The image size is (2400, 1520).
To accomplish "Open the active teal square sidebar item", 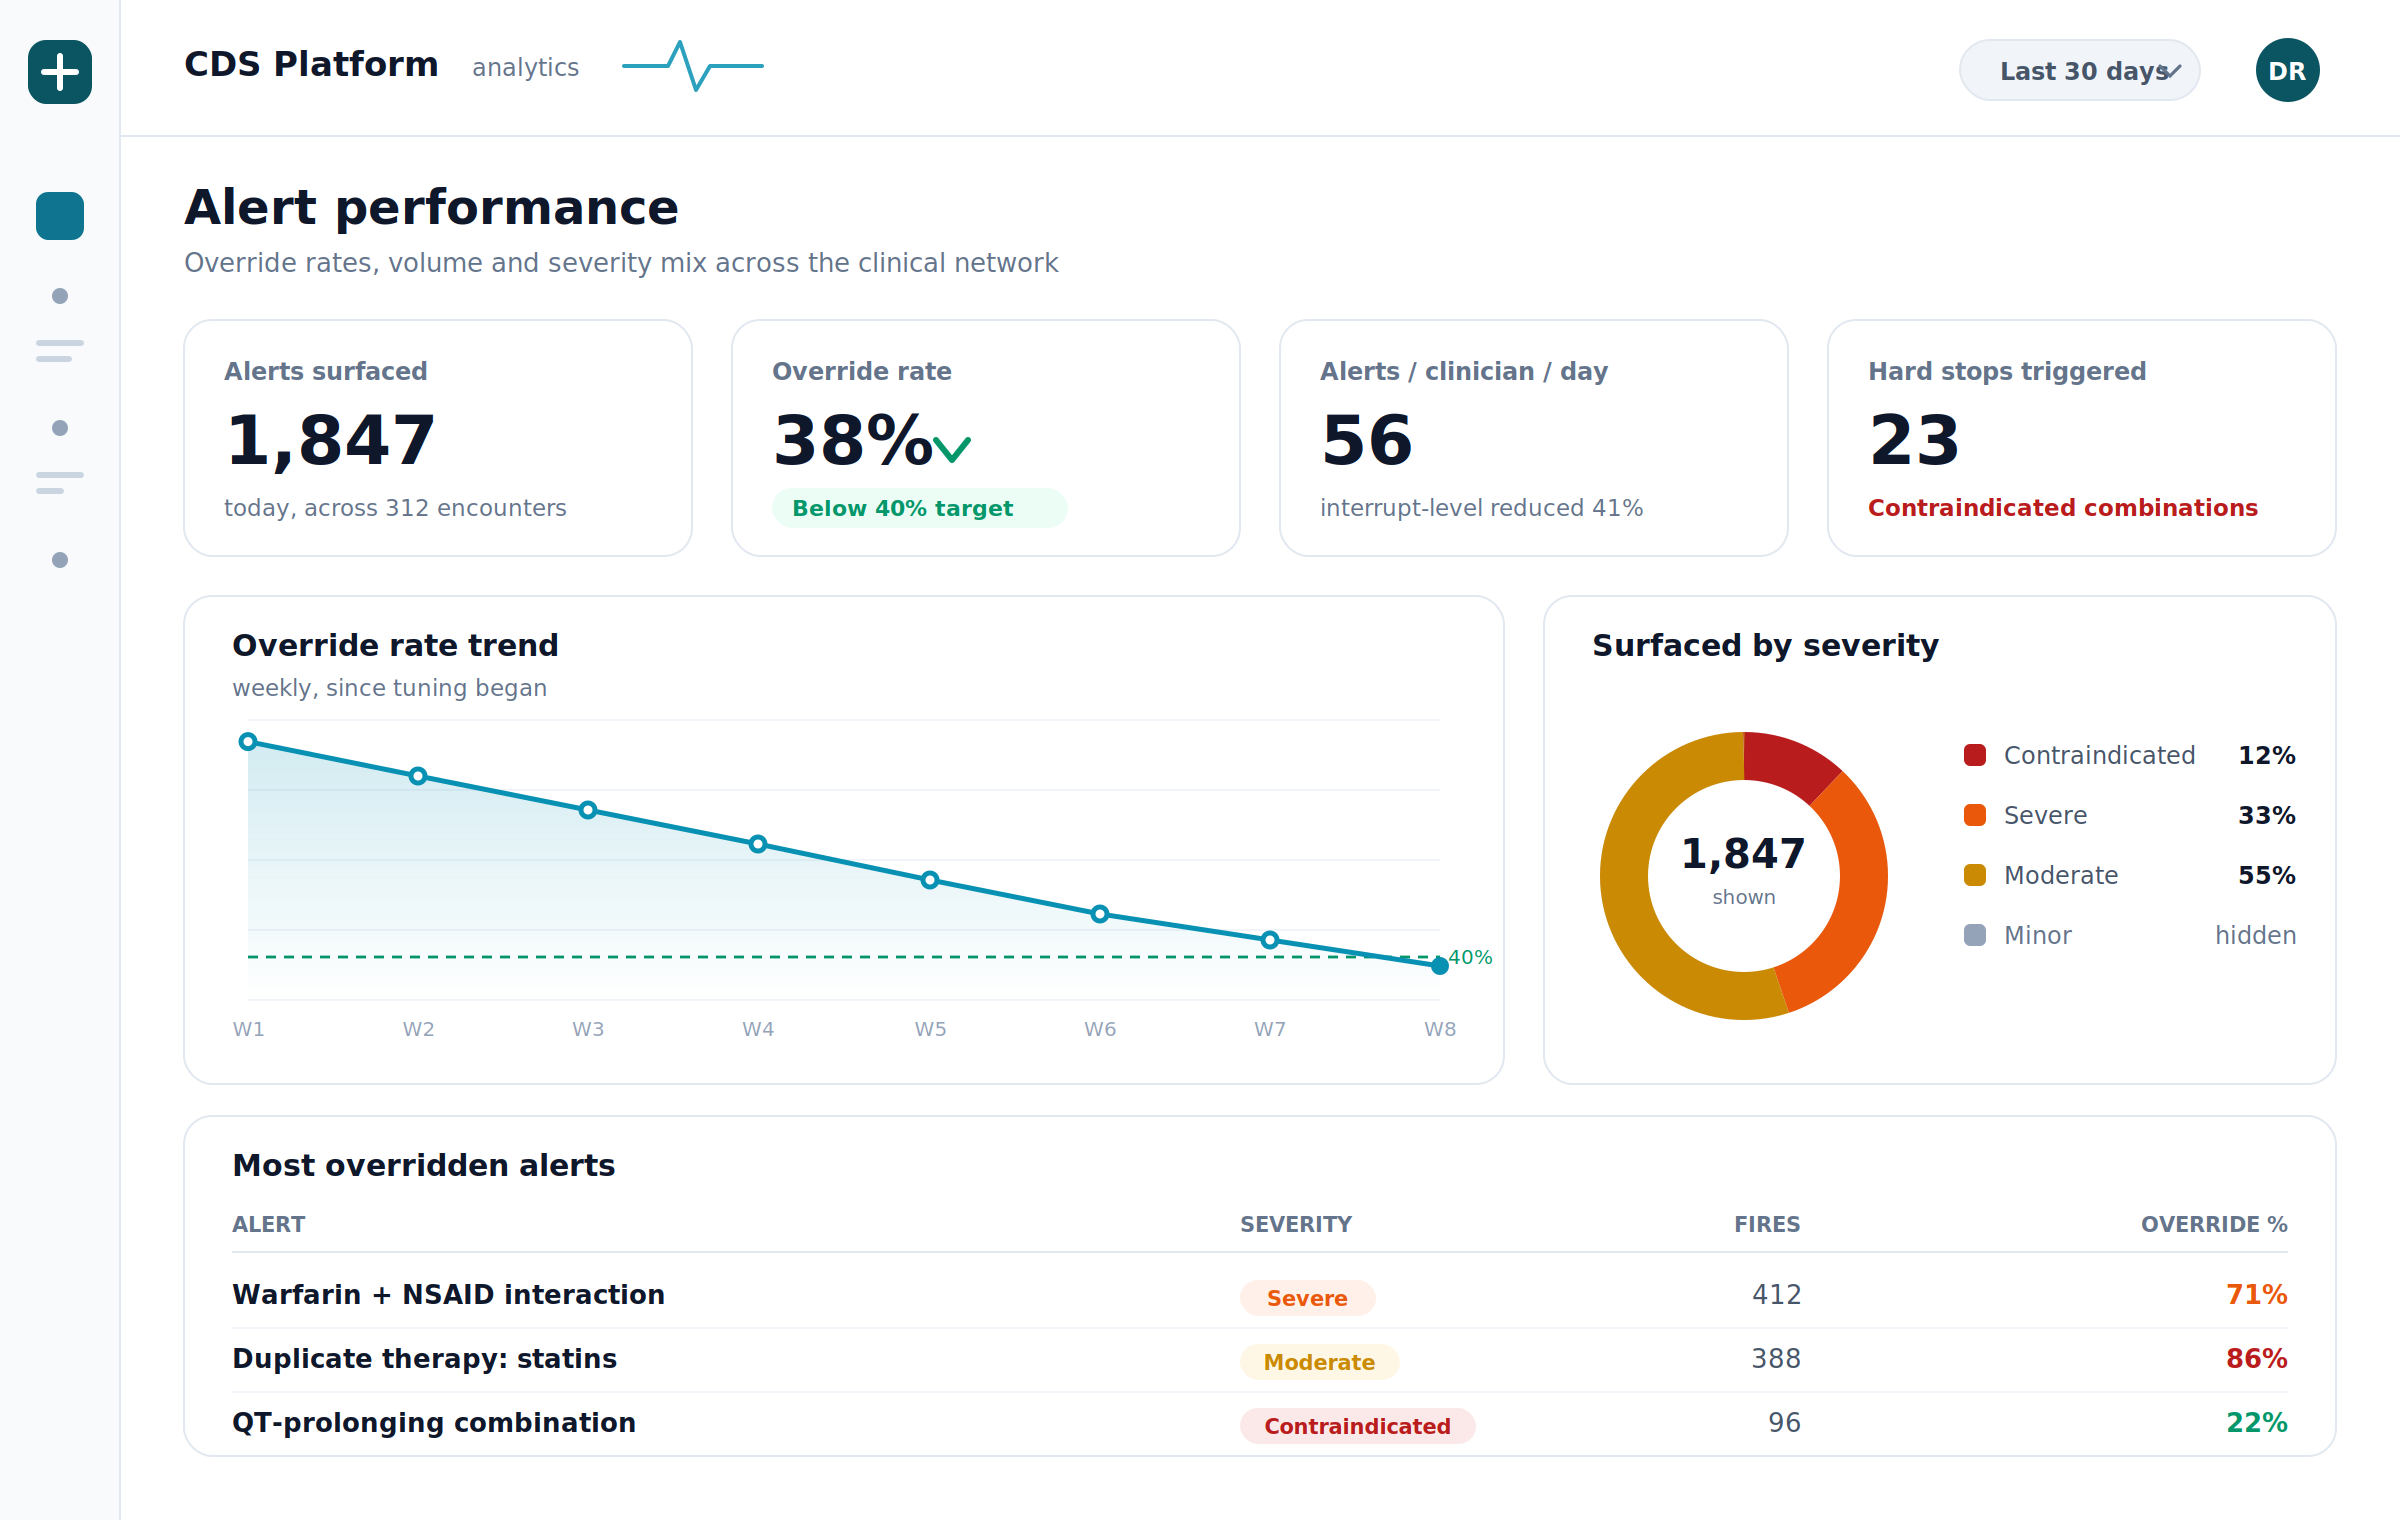I will coord(60,216).
